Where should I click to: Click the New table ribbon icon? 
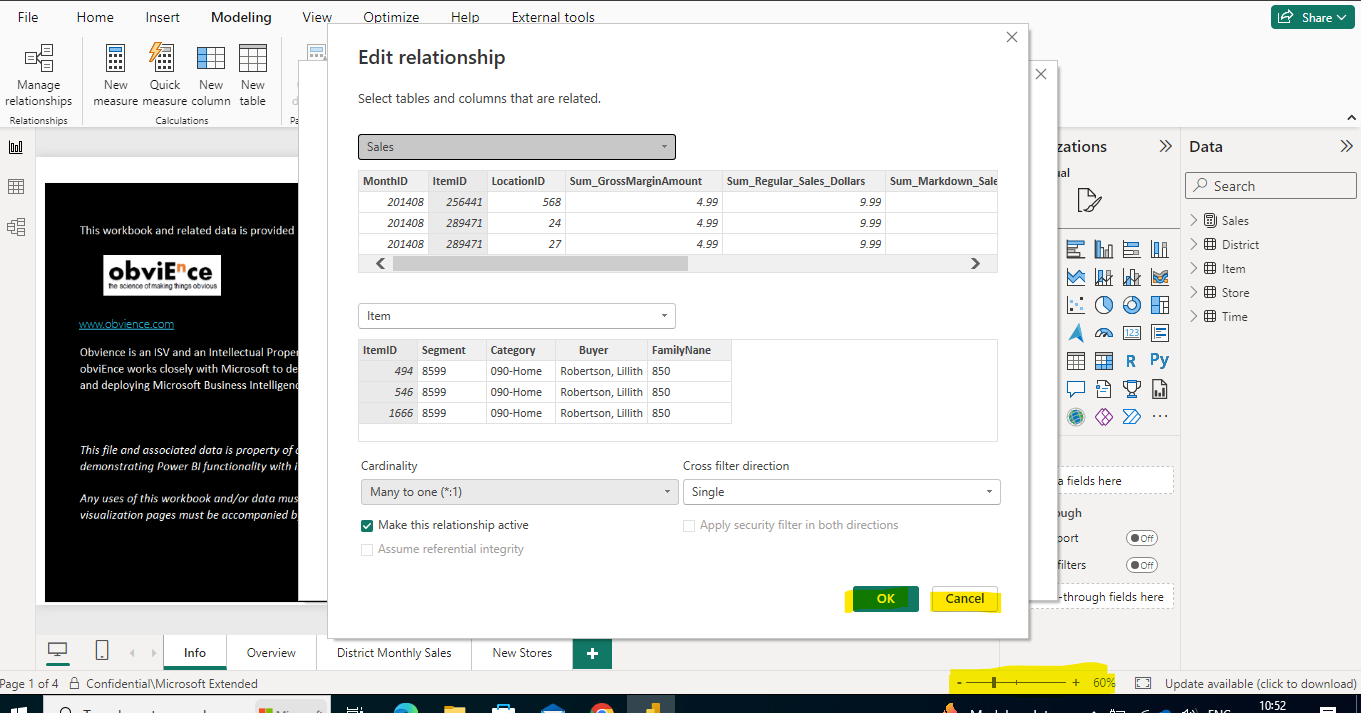tap(253, 75)
